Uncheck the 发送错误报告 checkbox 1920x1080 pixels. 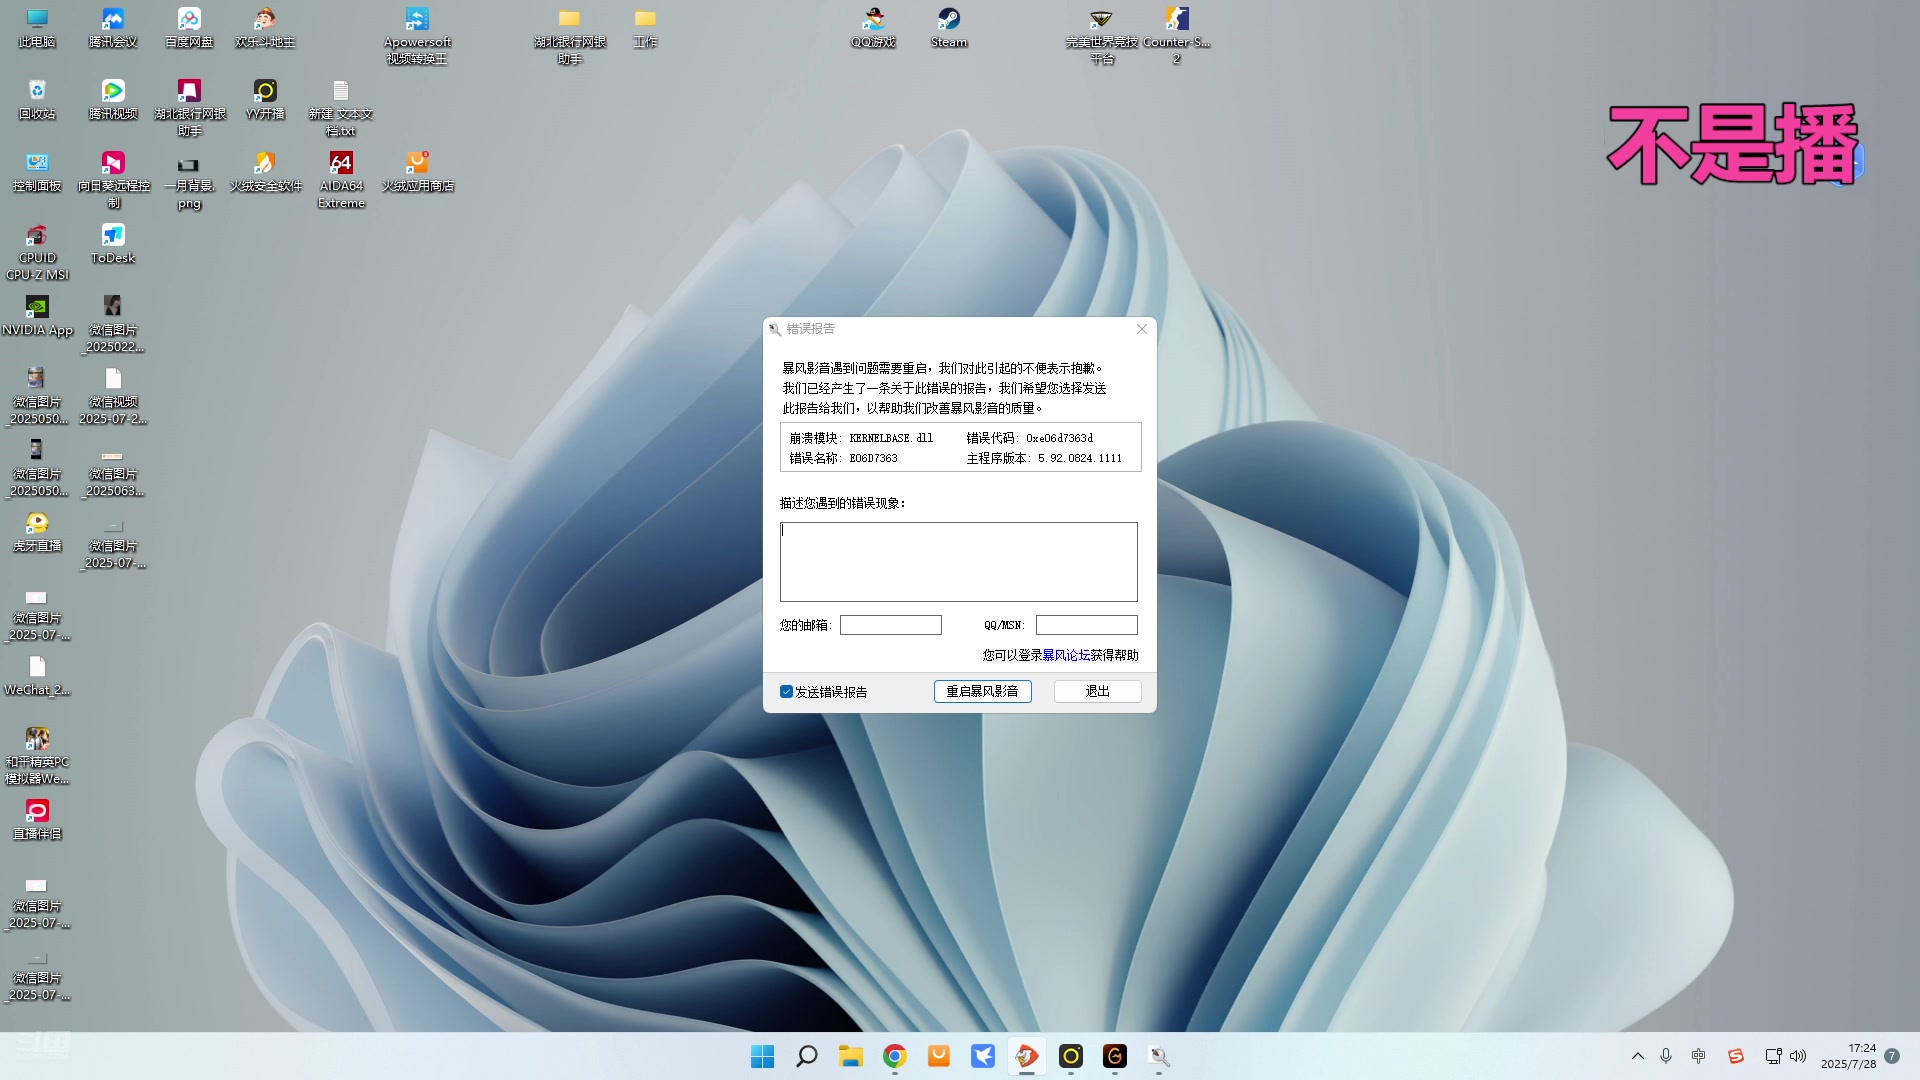786,692
